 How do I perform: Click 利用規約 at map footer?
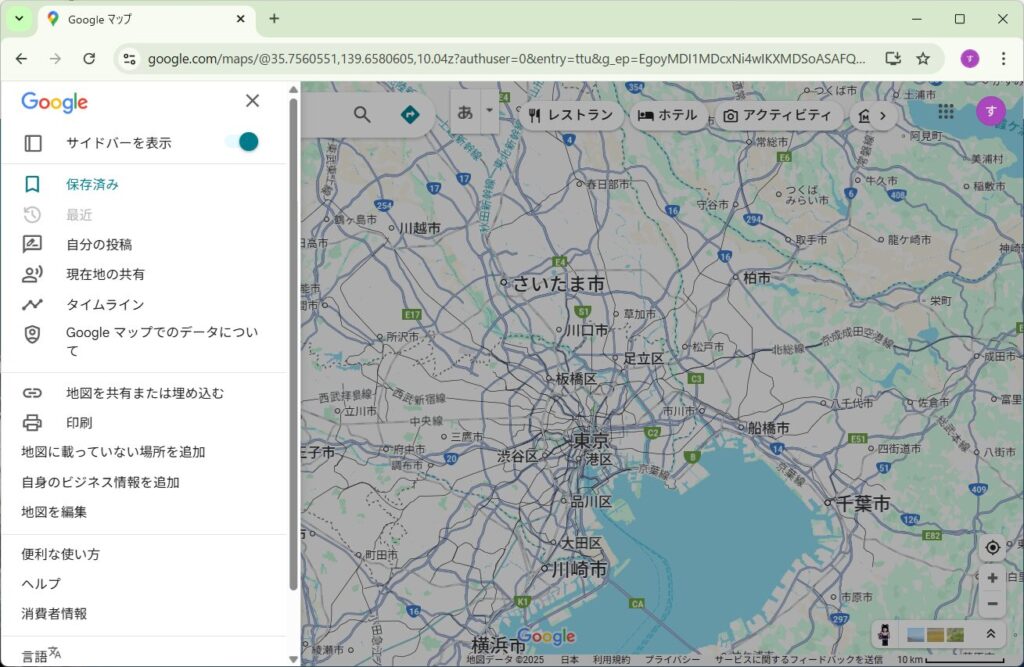point(611,660)
